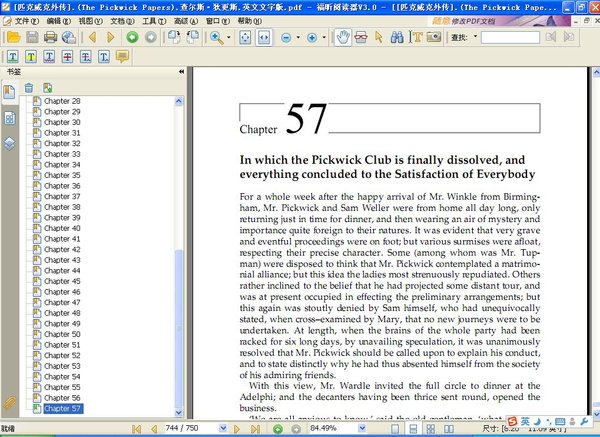Open the 84.49% zoom level dropdown

tap(362, 428)
